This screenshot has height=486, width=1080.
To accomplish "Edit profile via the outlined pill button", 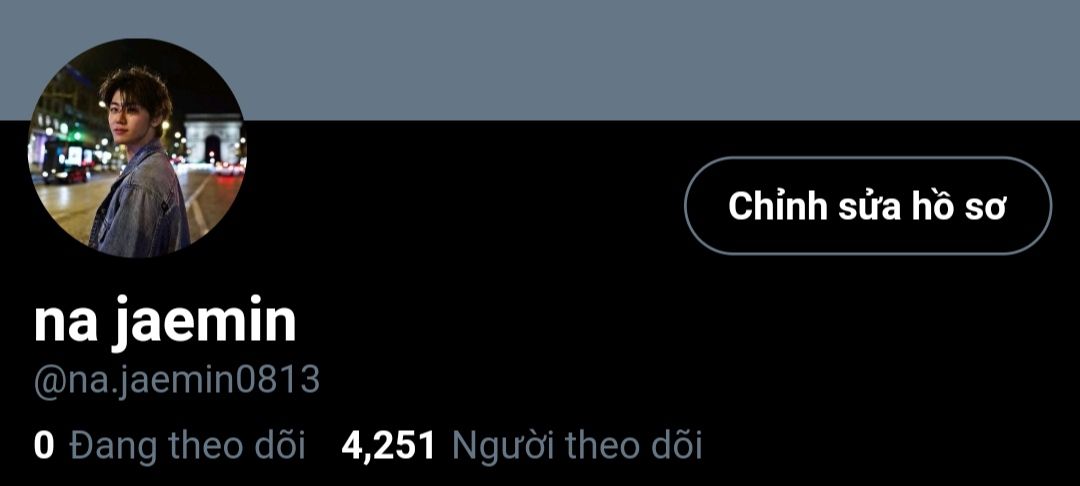I will point(868,206).
